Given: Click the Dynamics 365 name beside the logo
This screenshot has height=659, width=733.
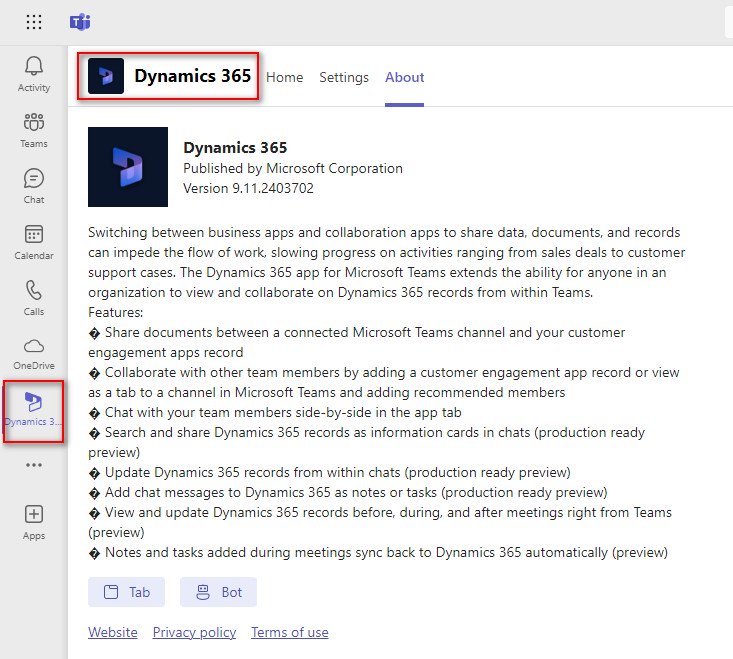Looking at the screenshot, I should 235,148.
